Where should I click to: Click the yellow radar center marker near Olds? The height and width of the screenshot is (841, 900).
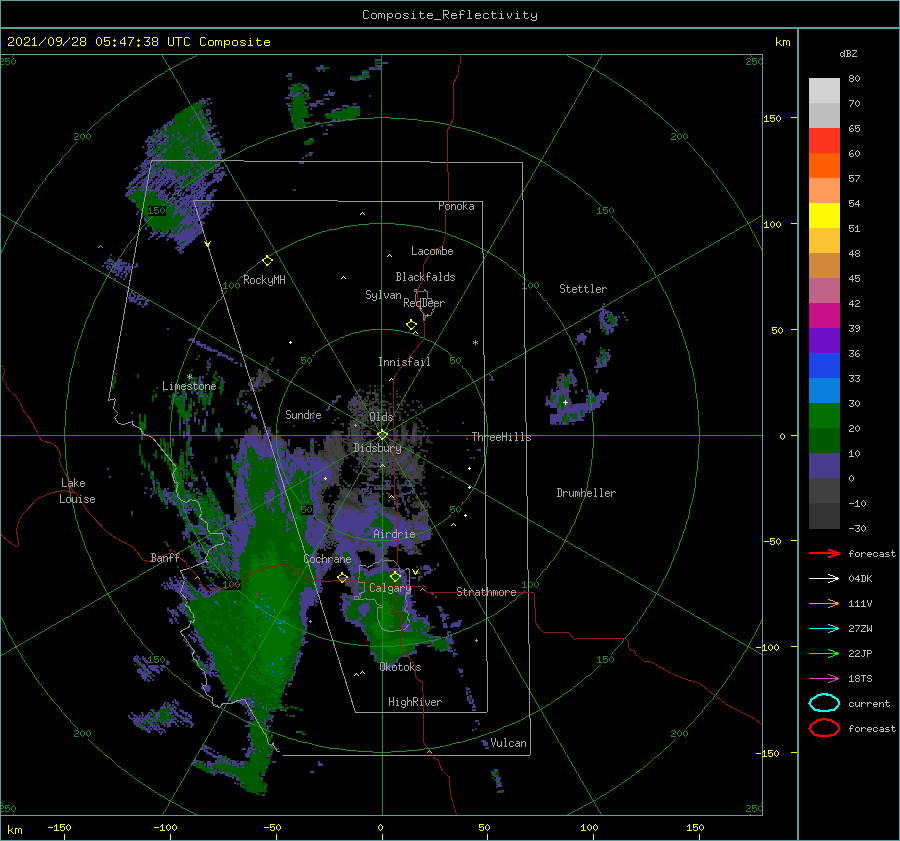click(382, 435)
